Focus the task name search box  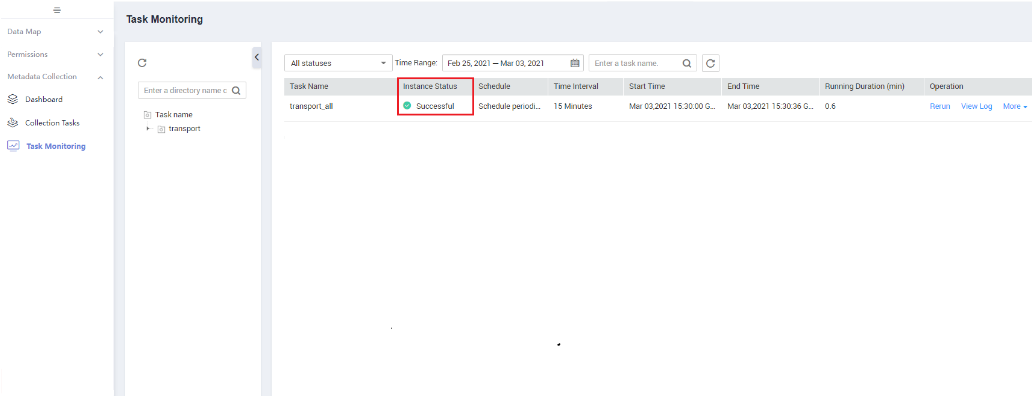click(642, 63)
